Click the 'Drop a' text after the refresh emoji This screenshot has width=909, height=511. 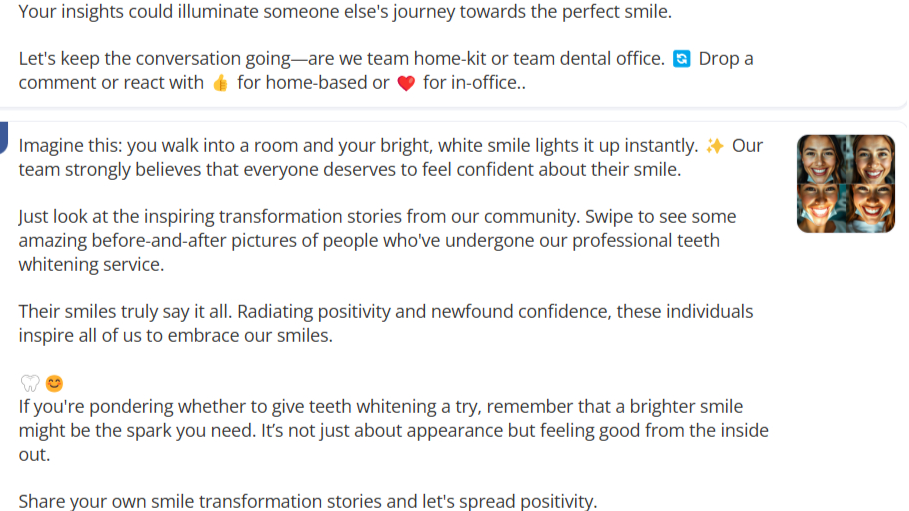point(726,59)
